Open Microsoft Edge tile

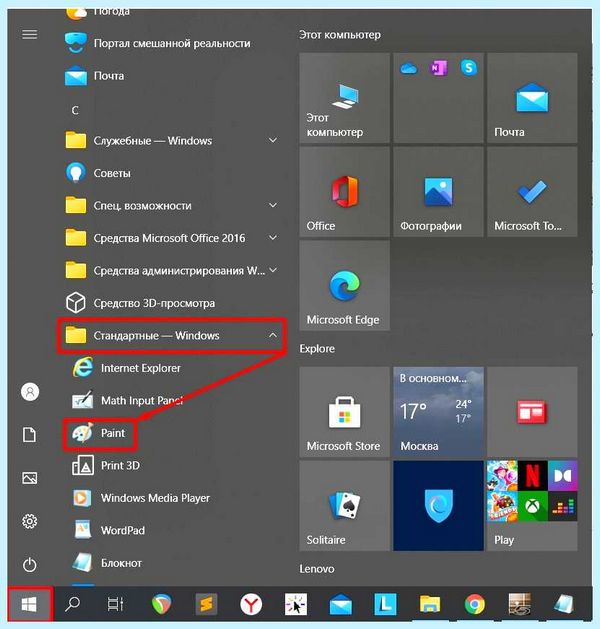click(345, 286)
